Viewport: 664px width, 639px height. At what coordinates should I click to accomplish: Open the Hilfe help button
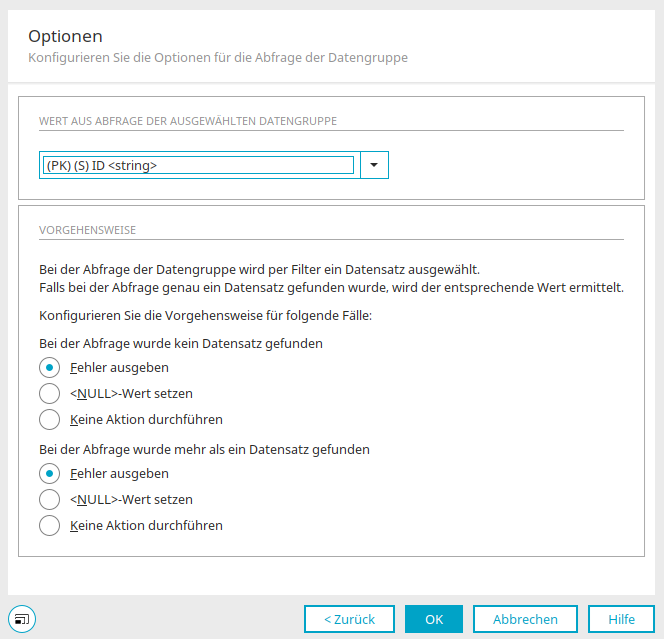pos(621,619)
